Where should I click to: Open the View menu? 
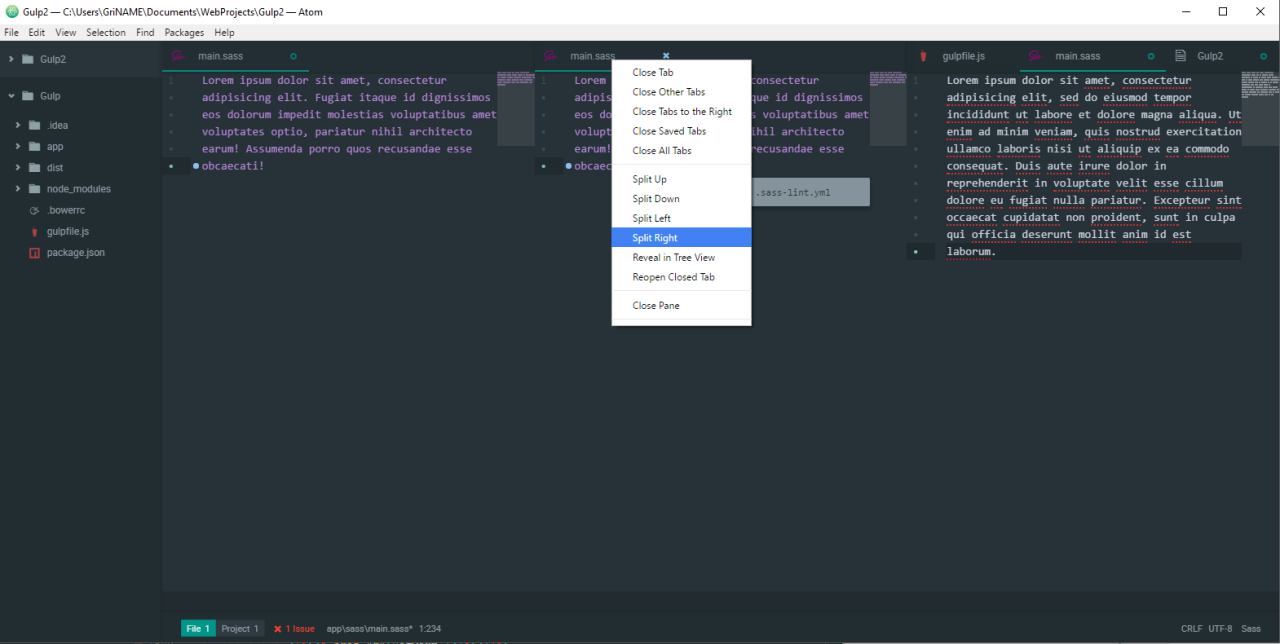click(x=65, y=33)
